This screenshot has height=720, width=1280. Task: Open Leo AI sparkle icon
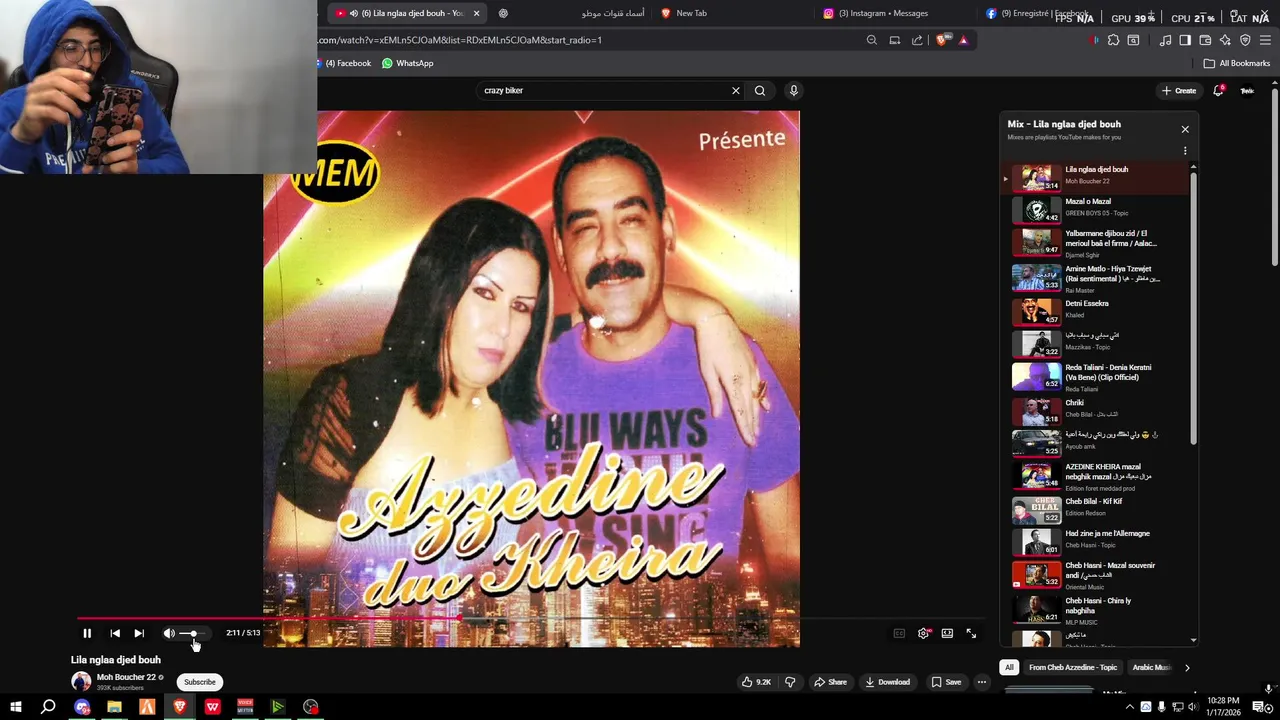click(x=1225, y=40)
